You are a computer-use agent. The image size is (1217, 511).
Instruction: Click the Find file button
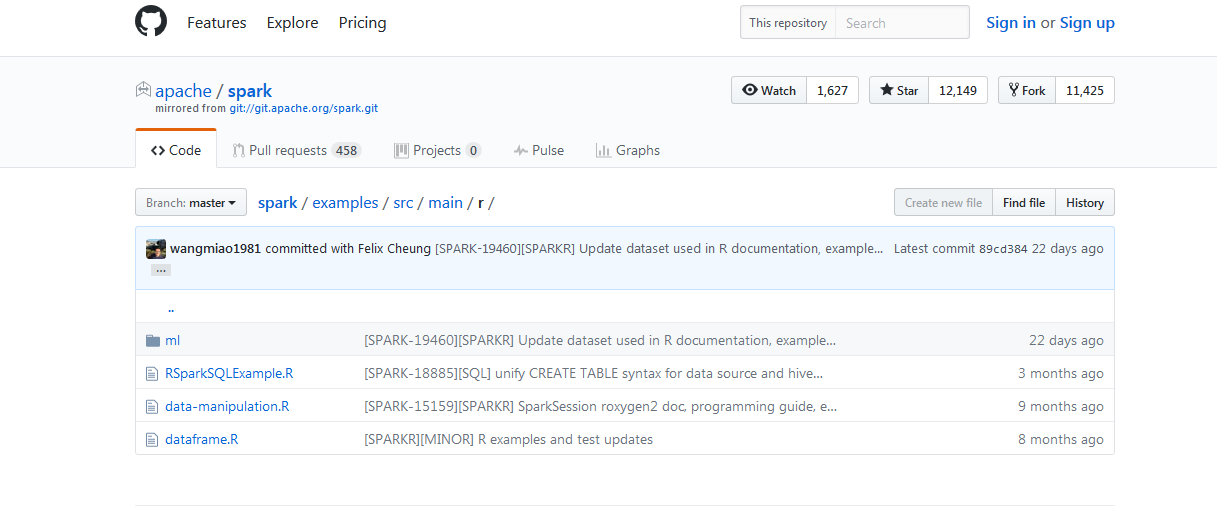(1024, 202)
